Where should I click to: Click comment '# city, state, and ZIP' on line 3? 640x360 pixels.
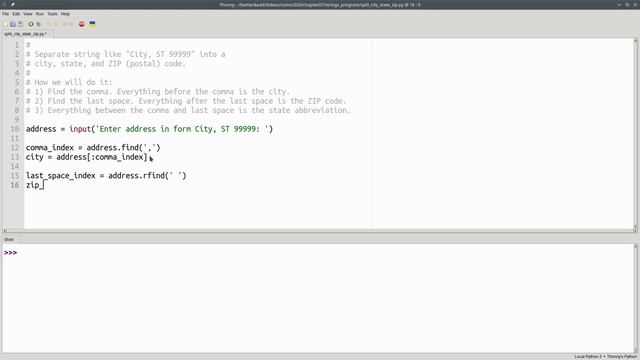tap(74, 64)
